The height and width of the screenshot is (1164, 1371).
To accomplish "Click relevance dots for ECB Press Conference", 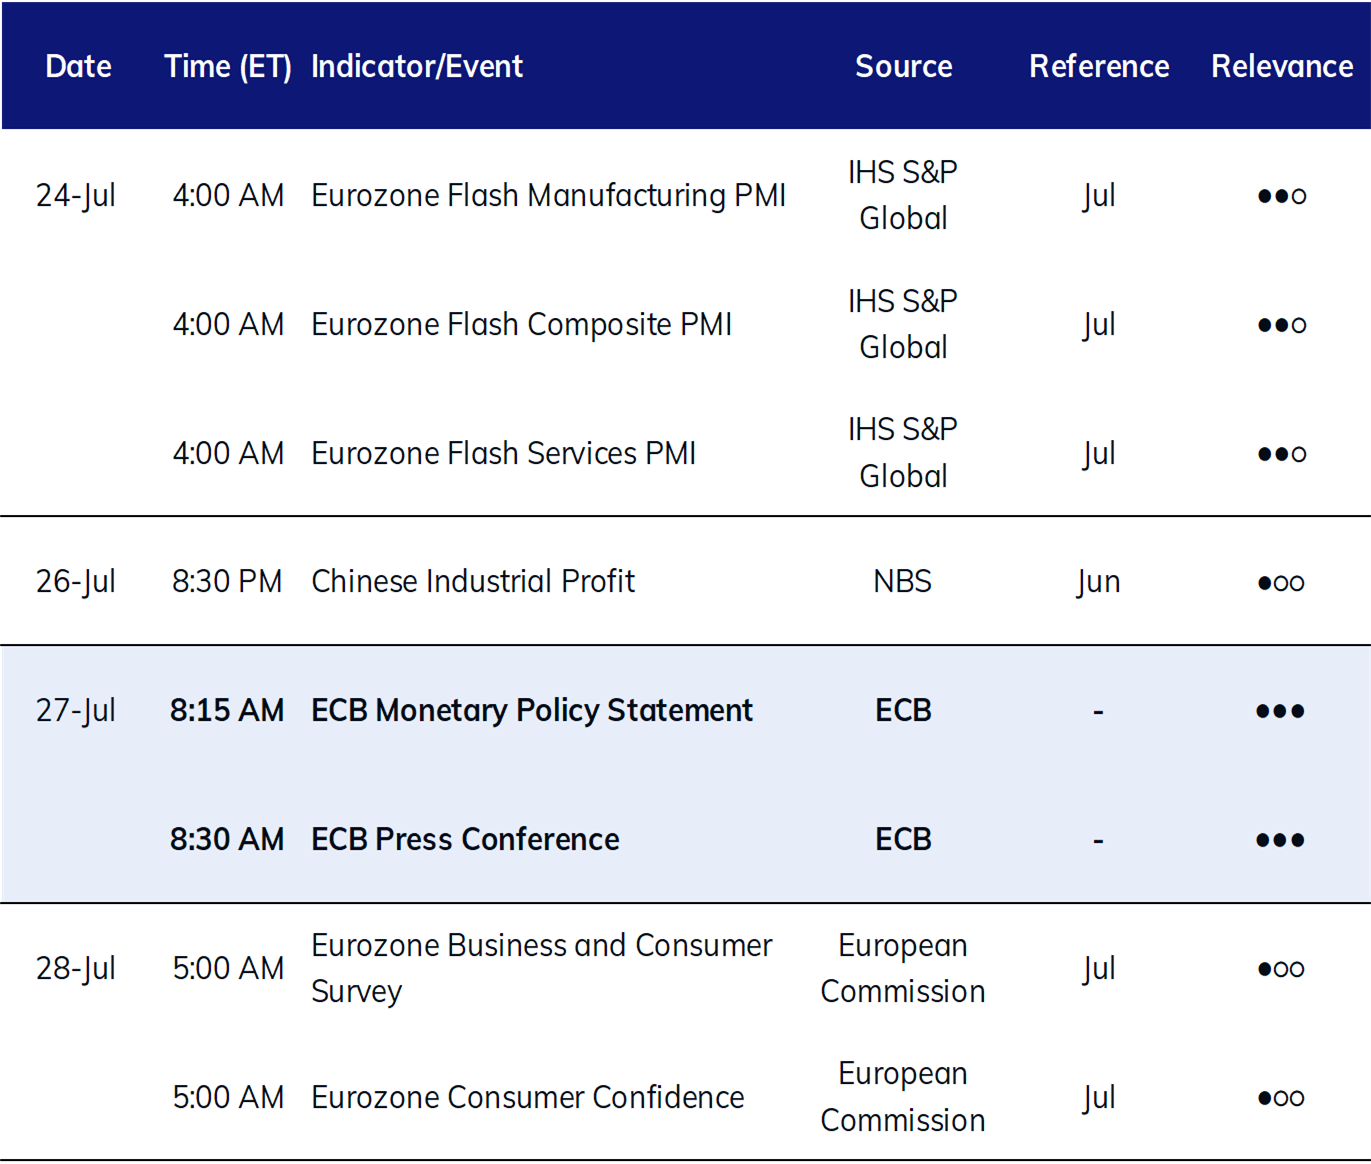I will 1280,840.
